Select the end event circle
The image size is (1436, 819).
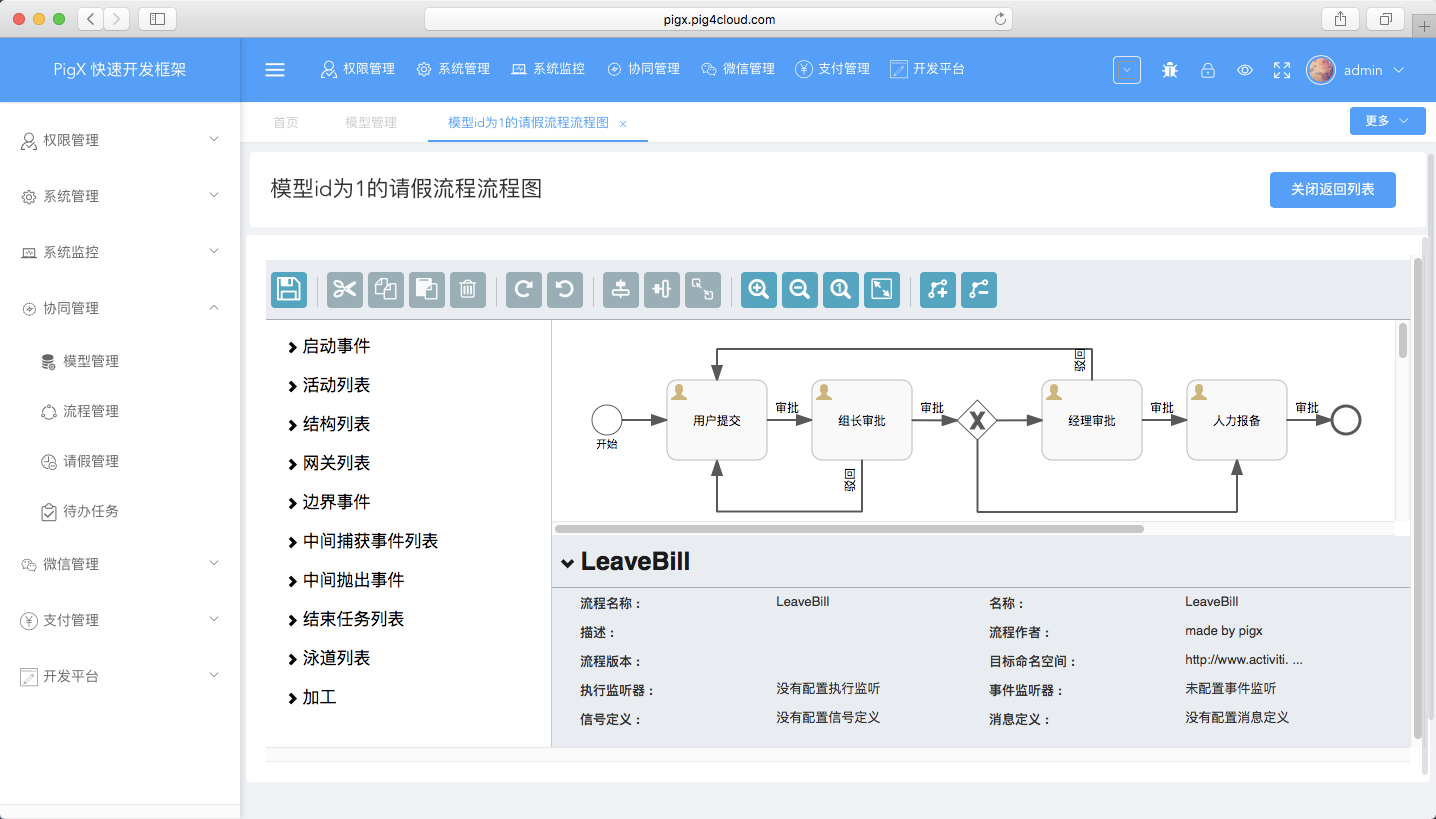pos(1346,420)
